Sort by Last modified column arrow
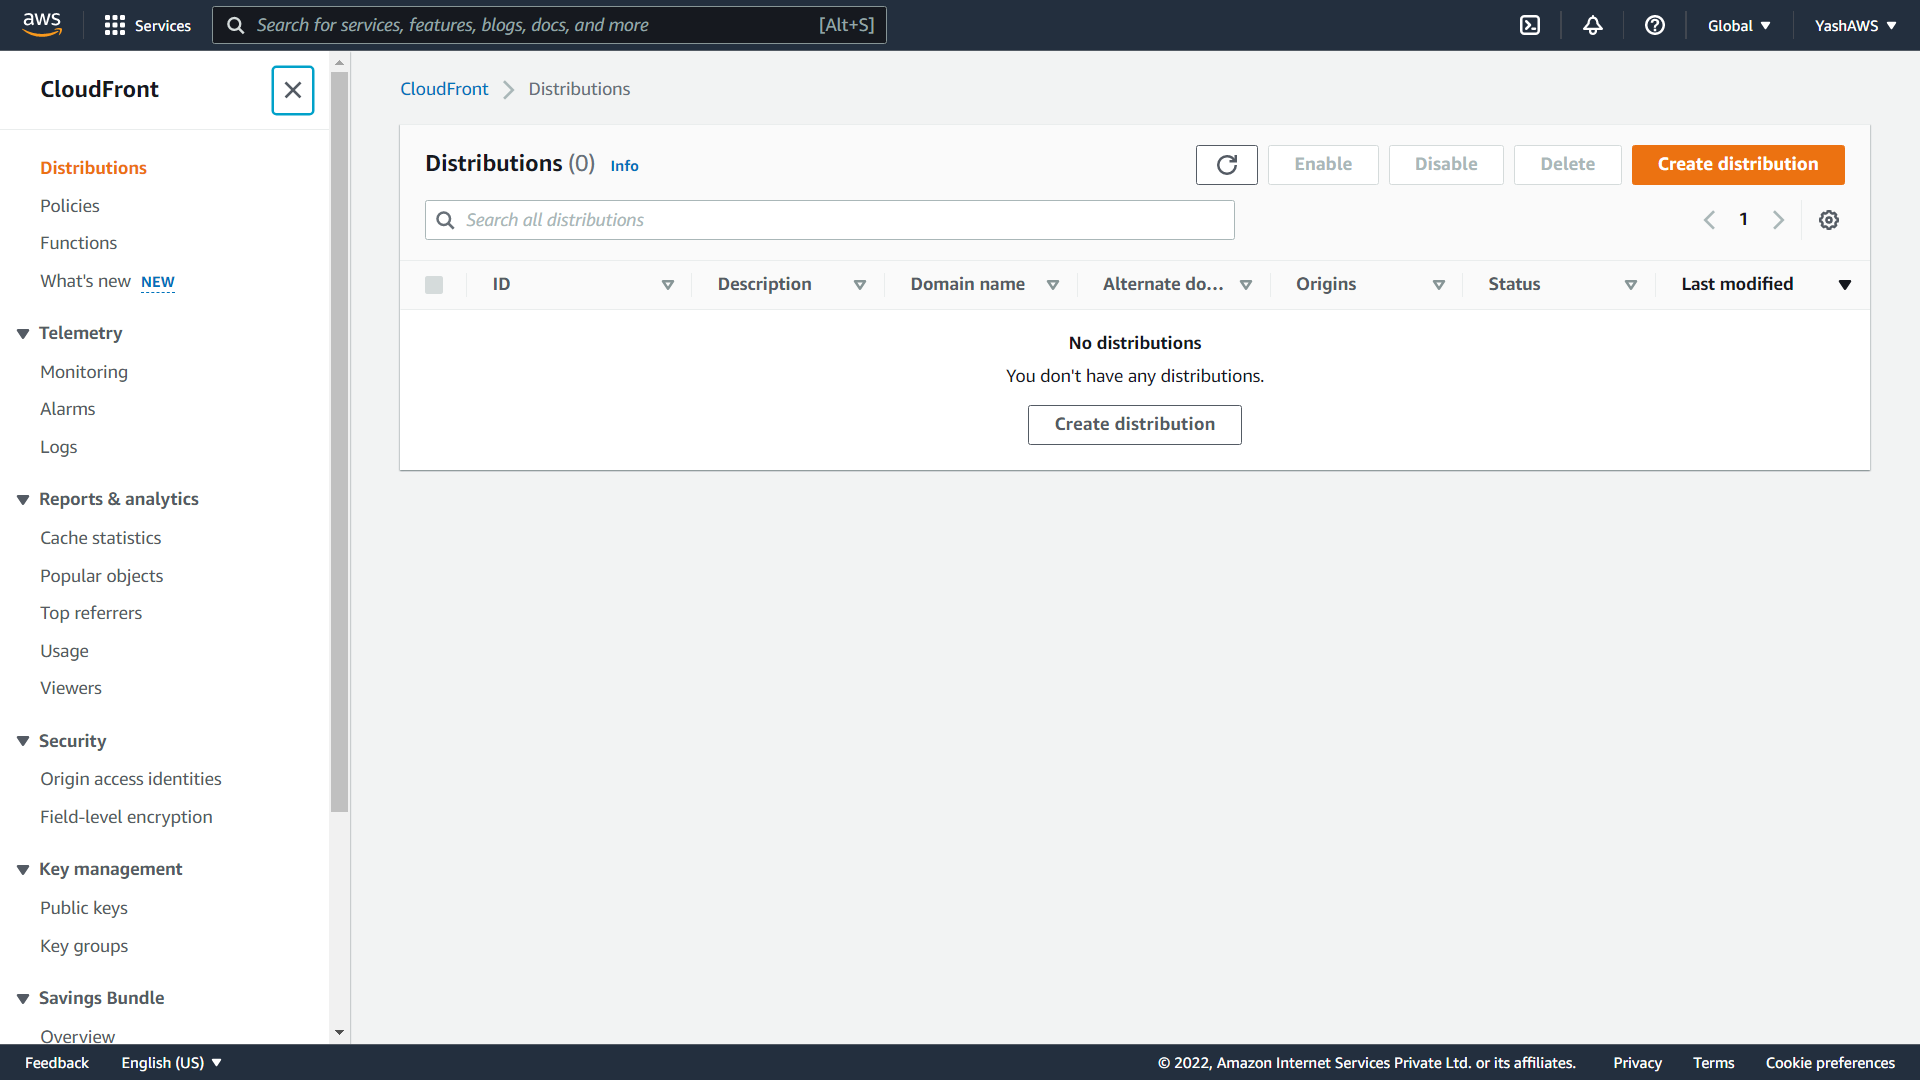The width and height of the screenshot is (1920, 1080). (x=1845, y=285)
